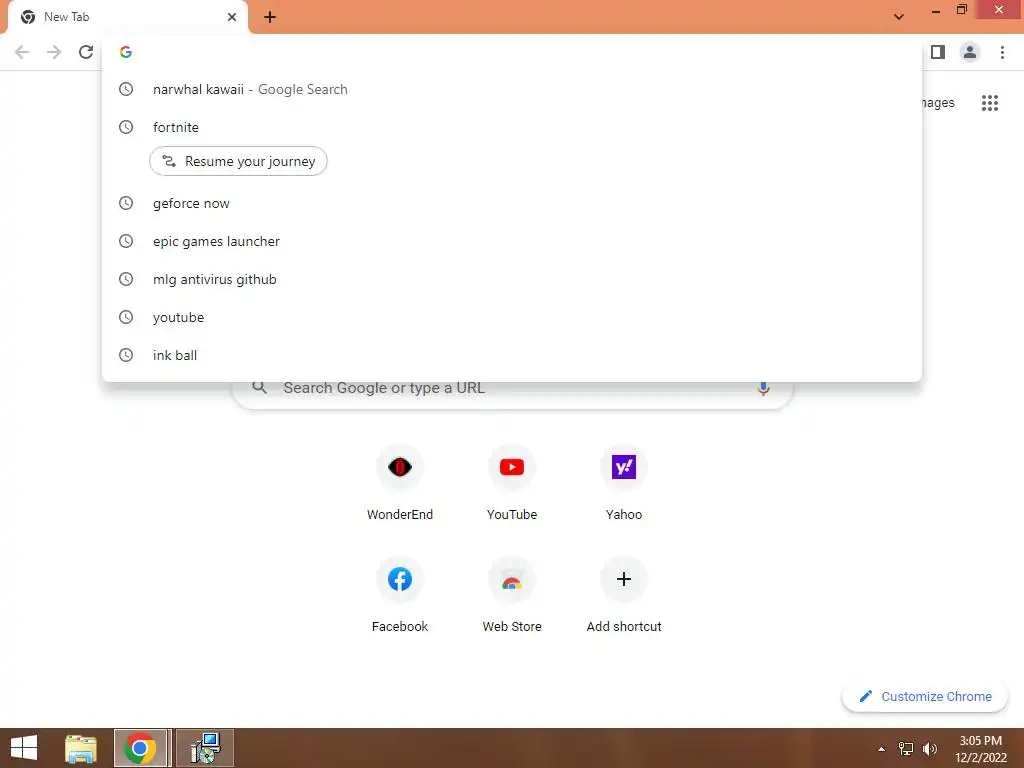
Task: Open a new tab with plus button
Action: (x=270, y=17)
